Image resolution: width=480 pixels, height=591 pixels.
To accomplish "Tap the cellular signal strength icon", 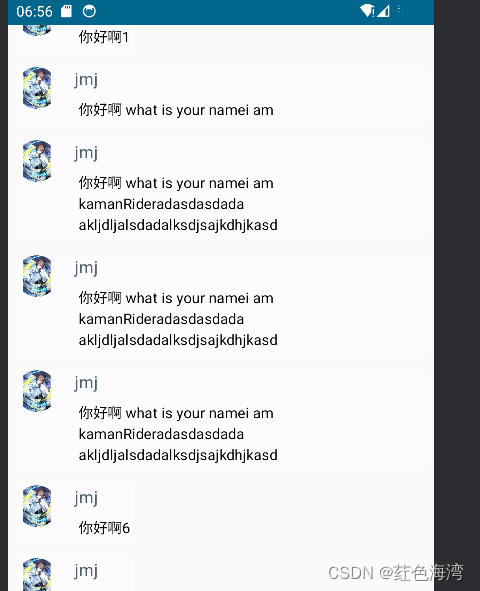I will (383, 11).
